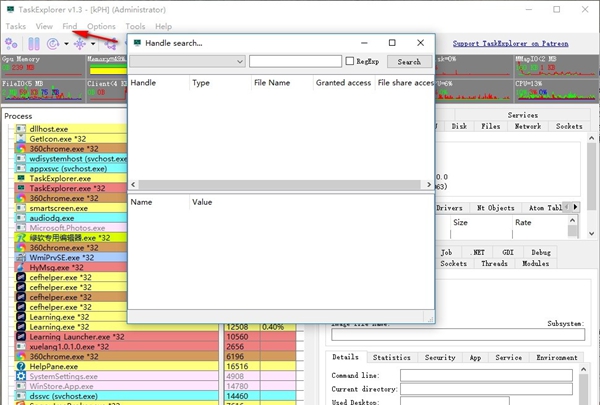Pause refreshing with the toolbar pause icon

click(34, 44)
